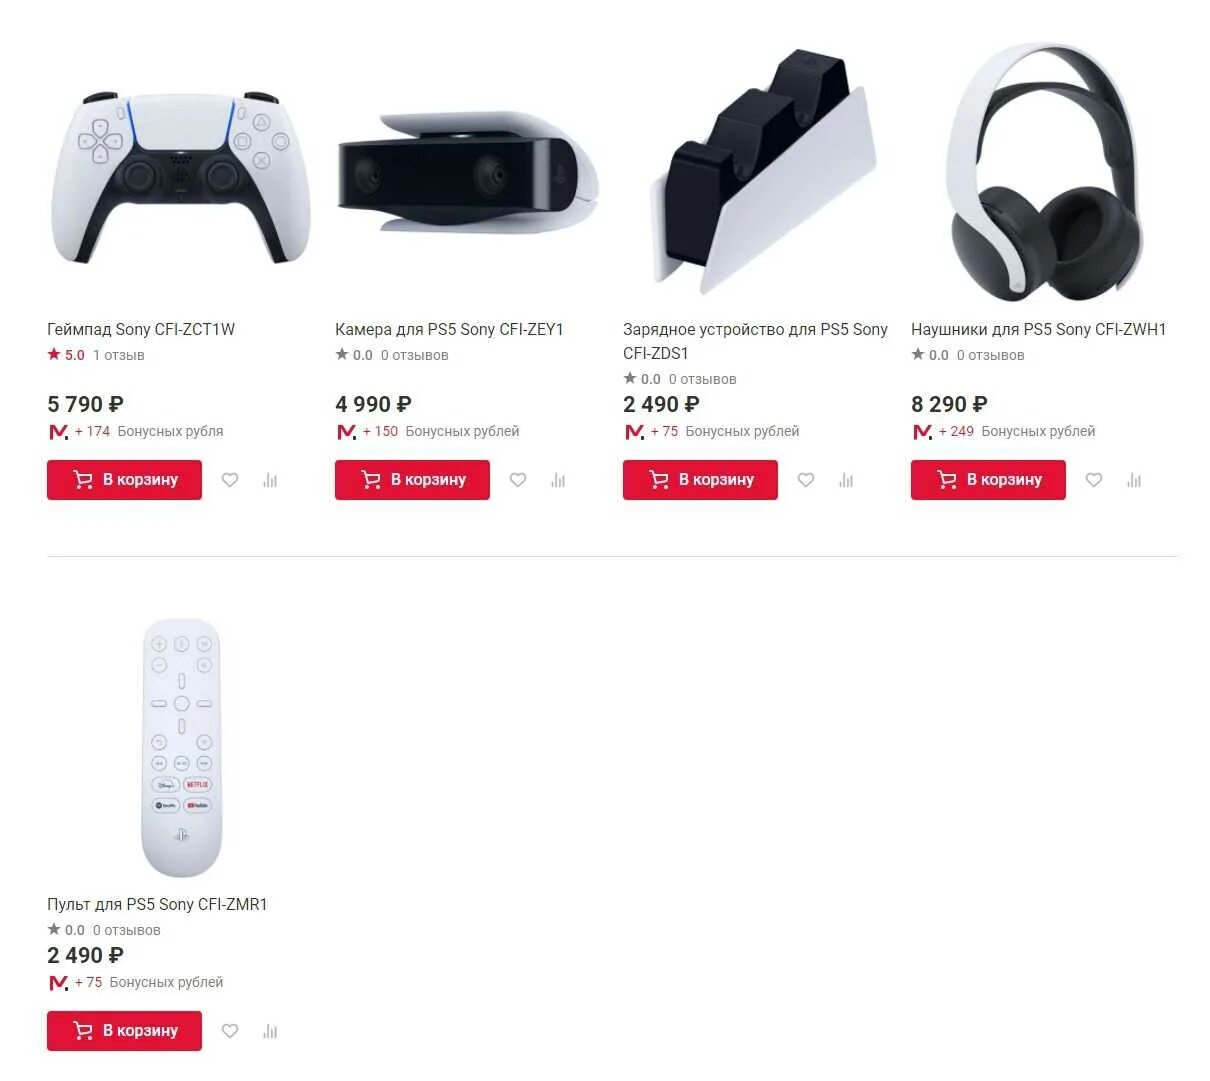
Task: Add PS5 camera for 4 990 ₽ to cart
Action: click(x=412, y=480)
